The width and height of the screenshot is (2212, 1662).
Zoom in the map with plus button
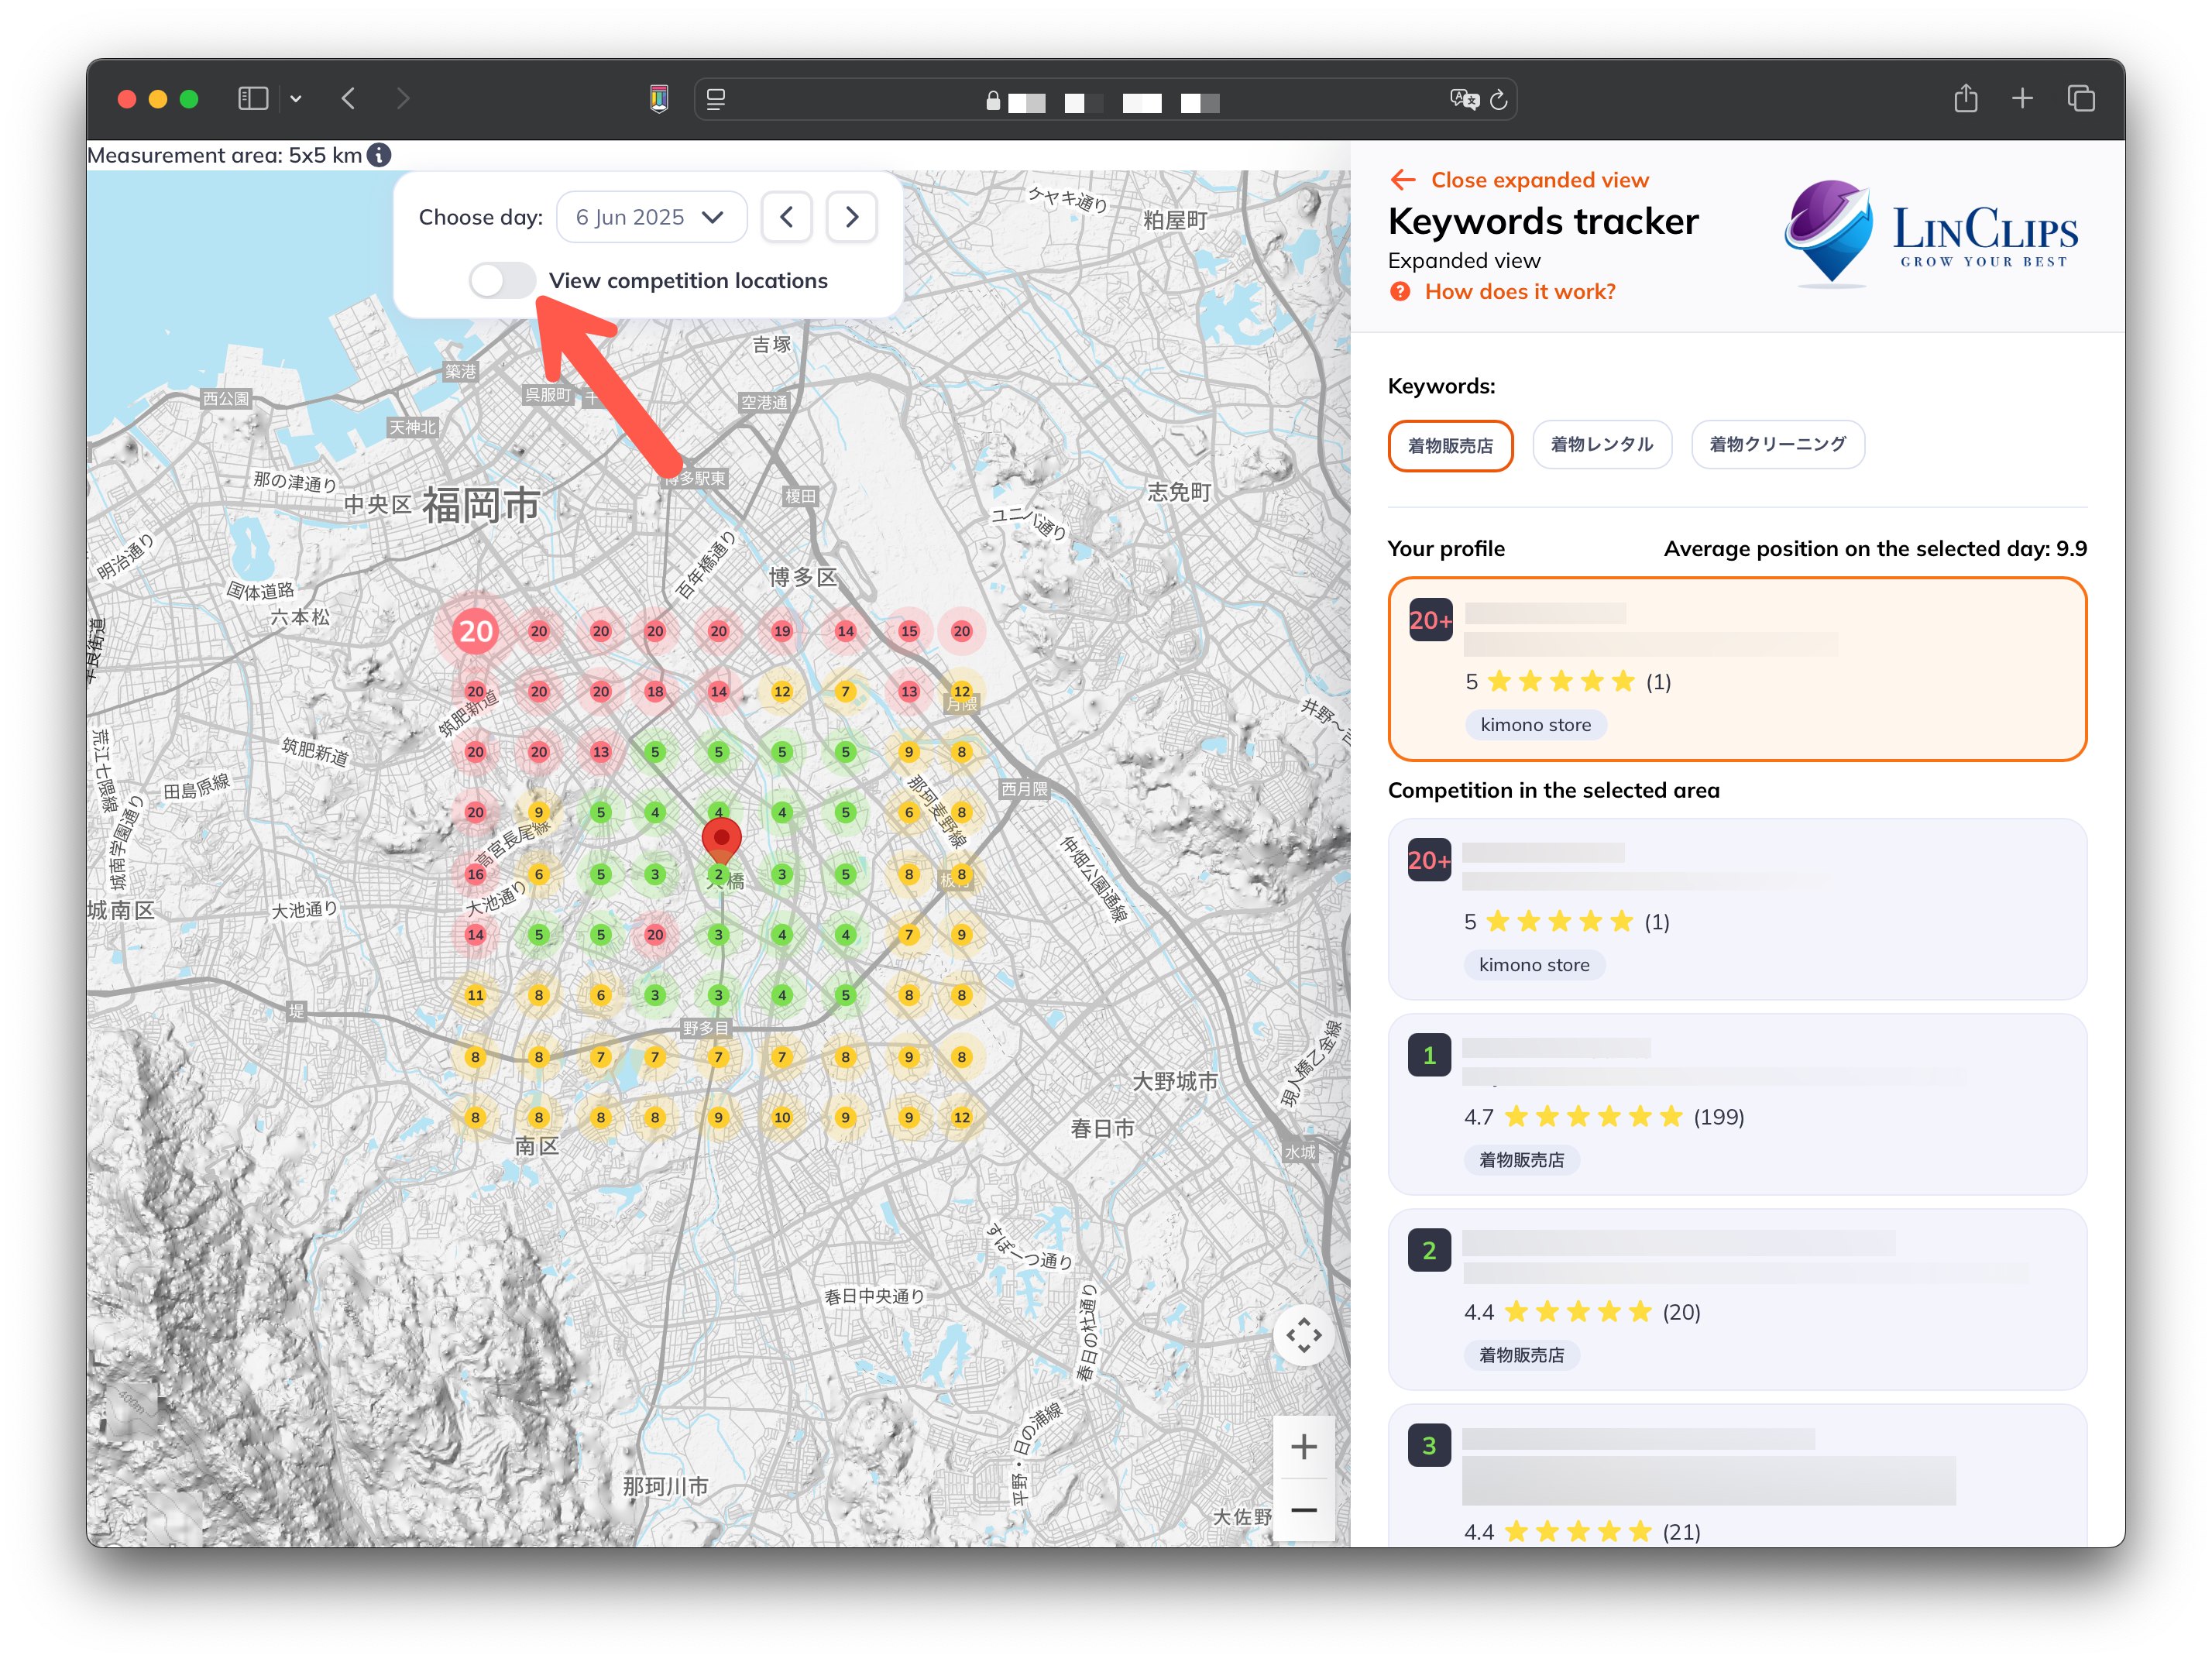[1303, 1446]
